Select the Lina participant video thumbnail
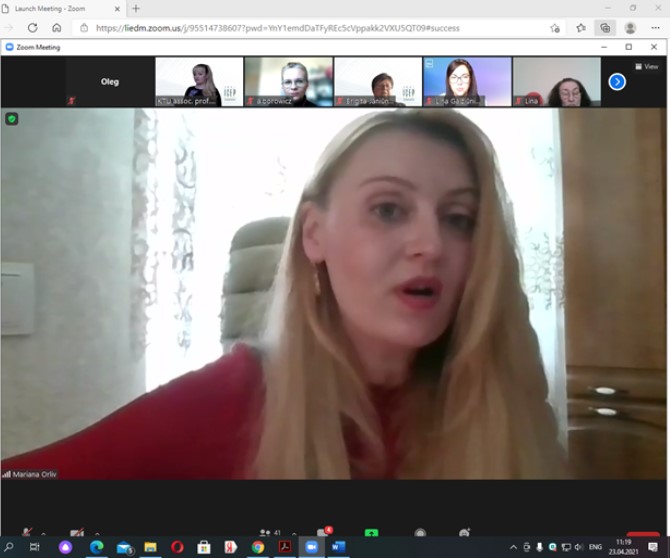670x558 pixels. click(557, 81)
